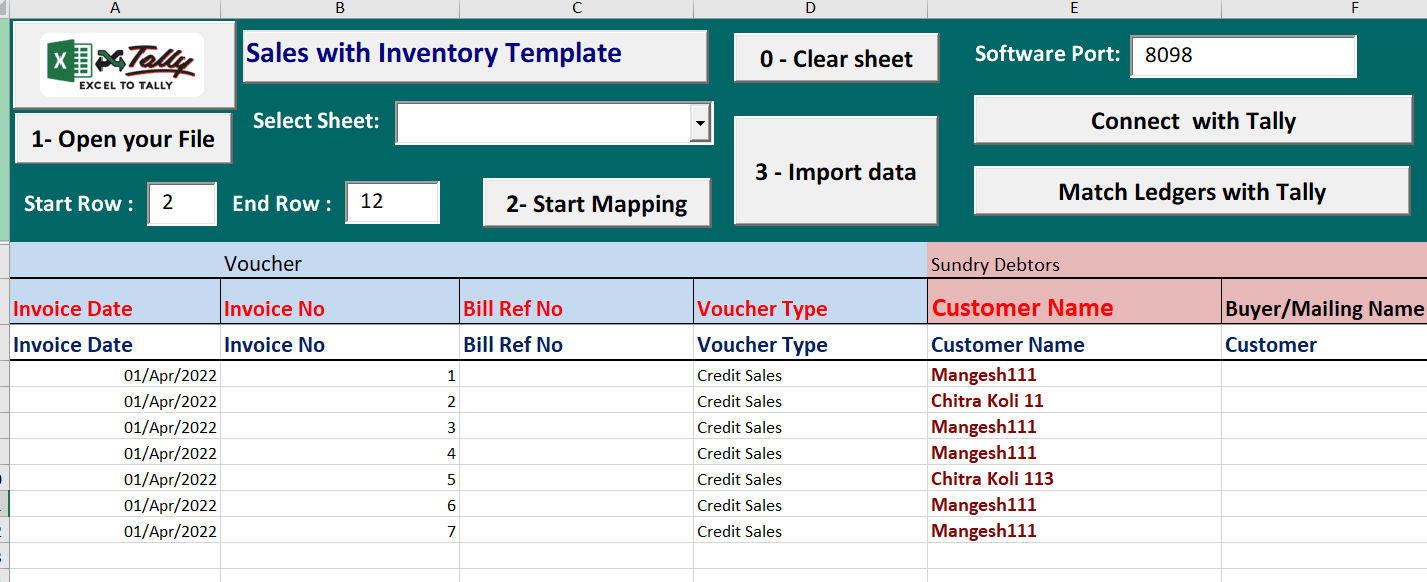Click "Connect with Tally"
Viewport: 1427px width, 582px height.
(x=1192, y=119)
